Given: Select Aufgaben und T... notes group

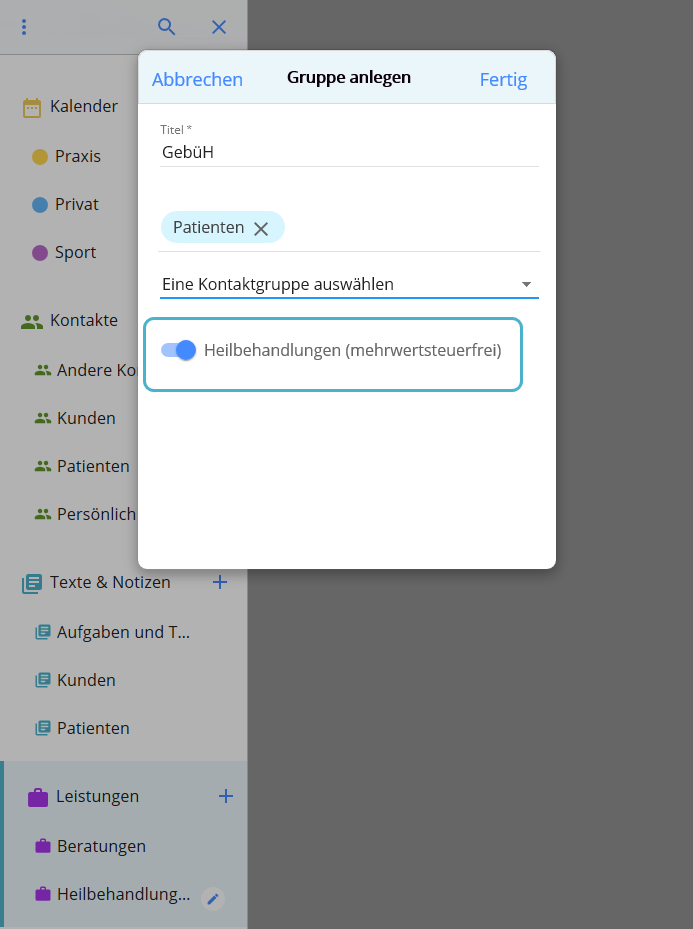Looking at the screenshot, I should click(x=122, y=632).
